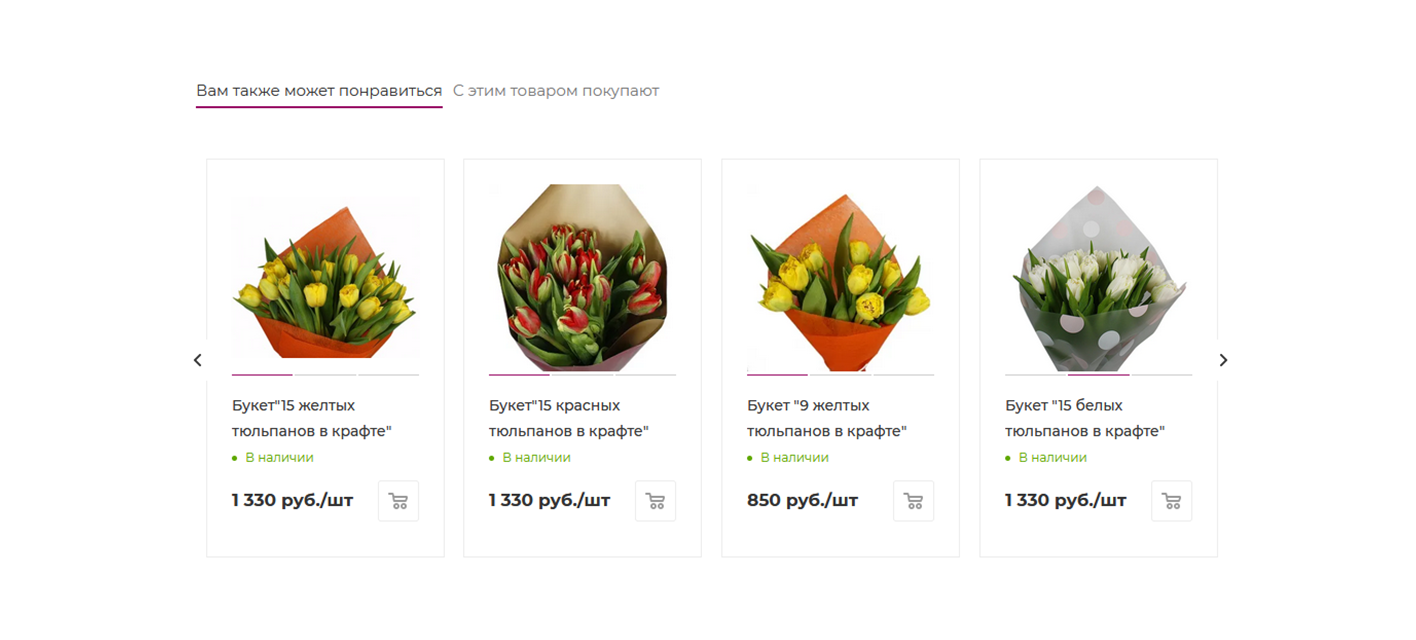
Task: View the 9 yellow tulips bouquet image
Action: click(x=840, y=278)
